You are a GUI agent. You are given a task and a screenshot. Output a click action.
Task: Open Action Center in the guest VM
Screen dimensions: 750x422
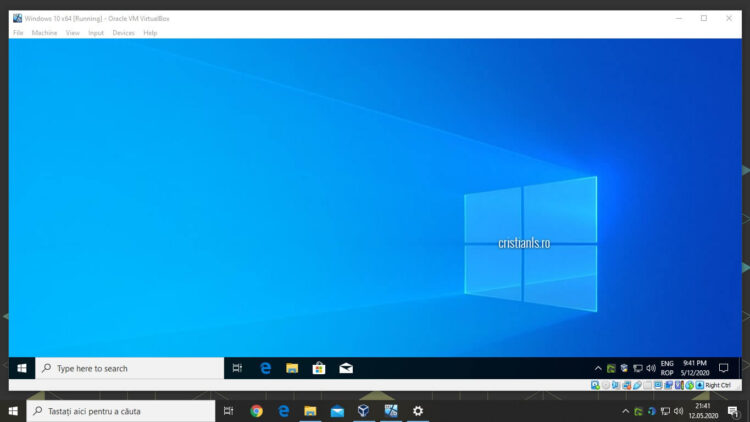(724, 368)
